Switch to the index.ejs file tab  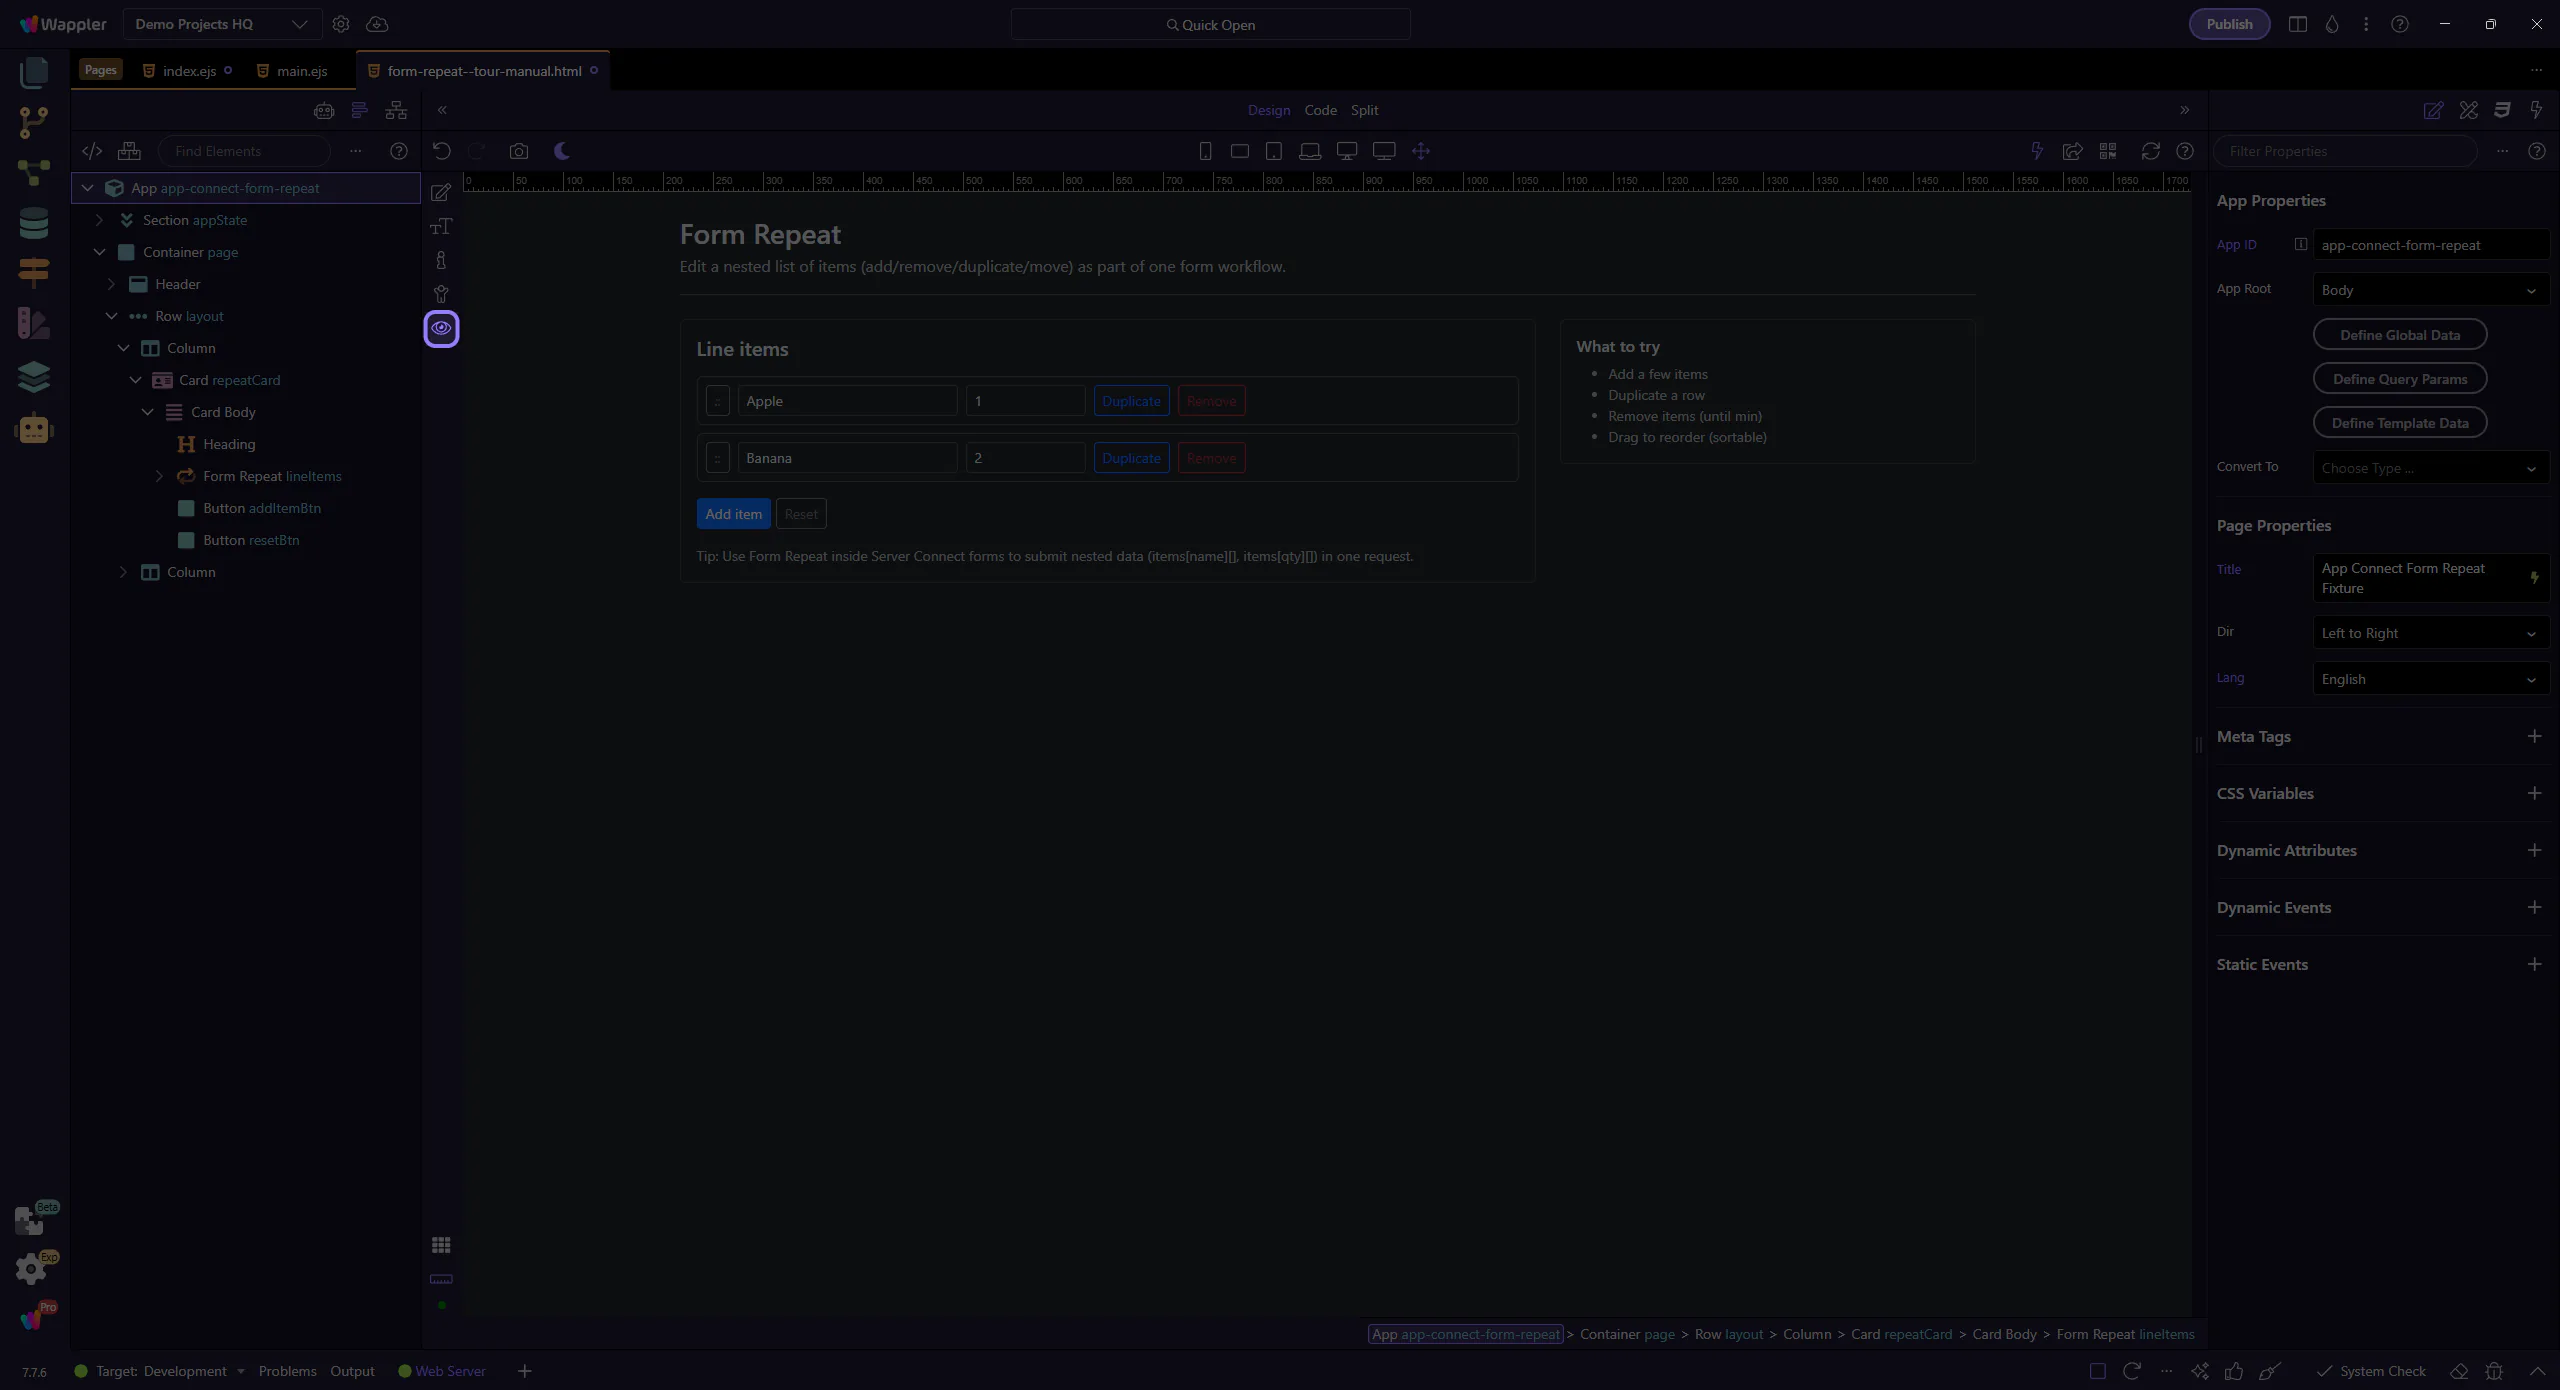[x=189, y=71]
